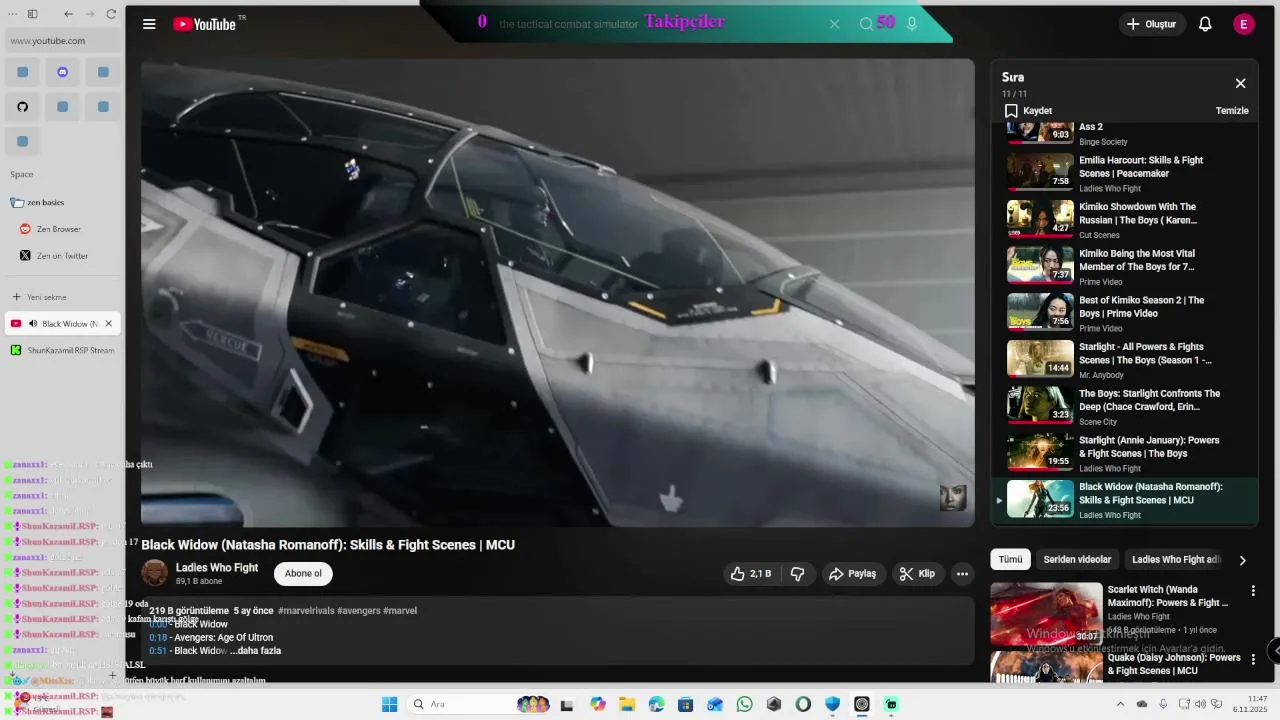Open the volume icon in system tray
This screenshot has height=720, width=1280.
[x=1200, y=704]
